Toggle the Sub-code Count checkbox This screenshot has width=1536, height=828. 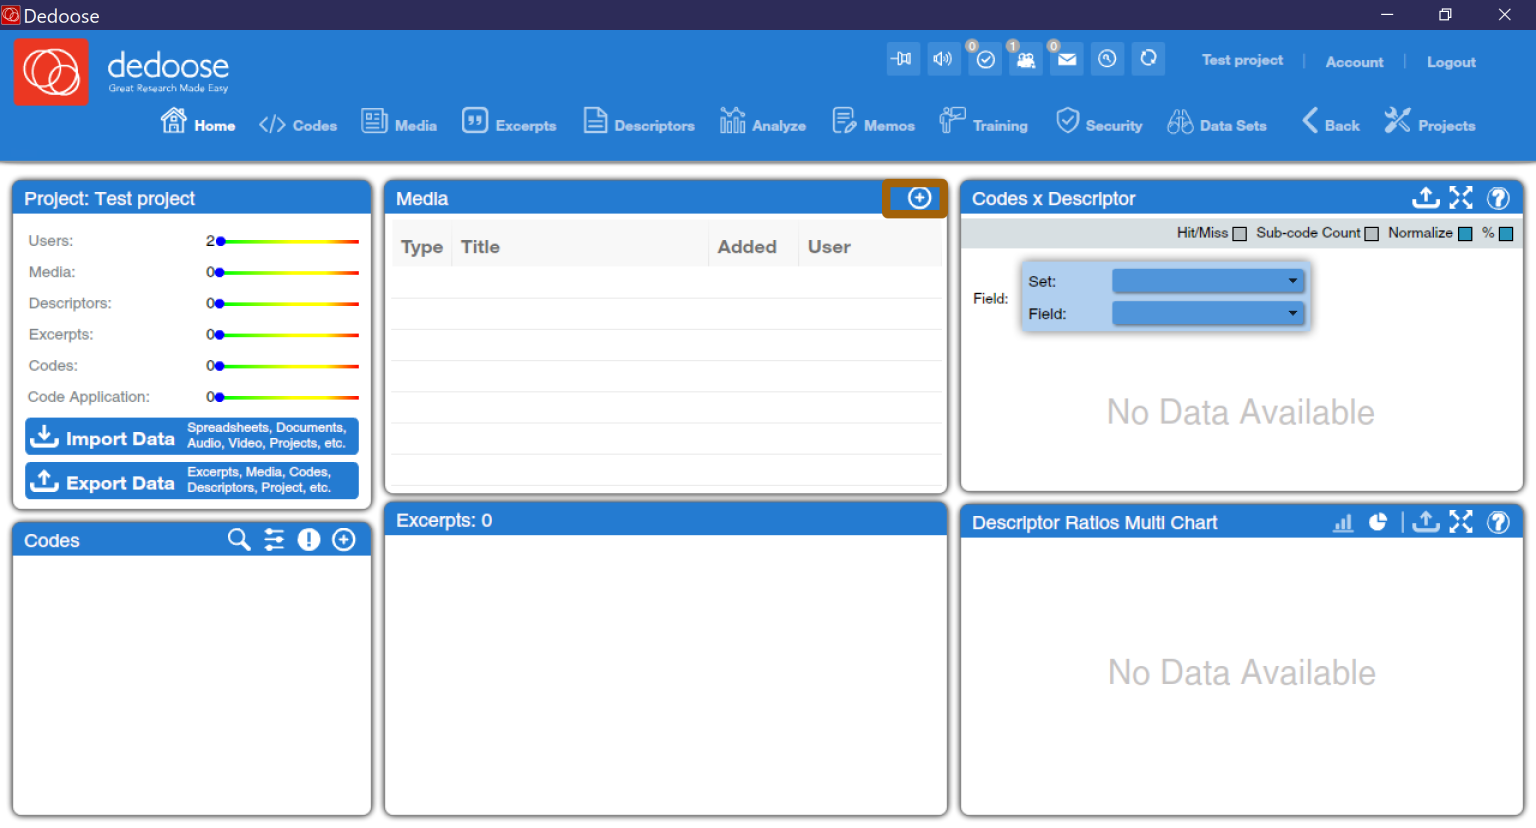click(1372, 232)
